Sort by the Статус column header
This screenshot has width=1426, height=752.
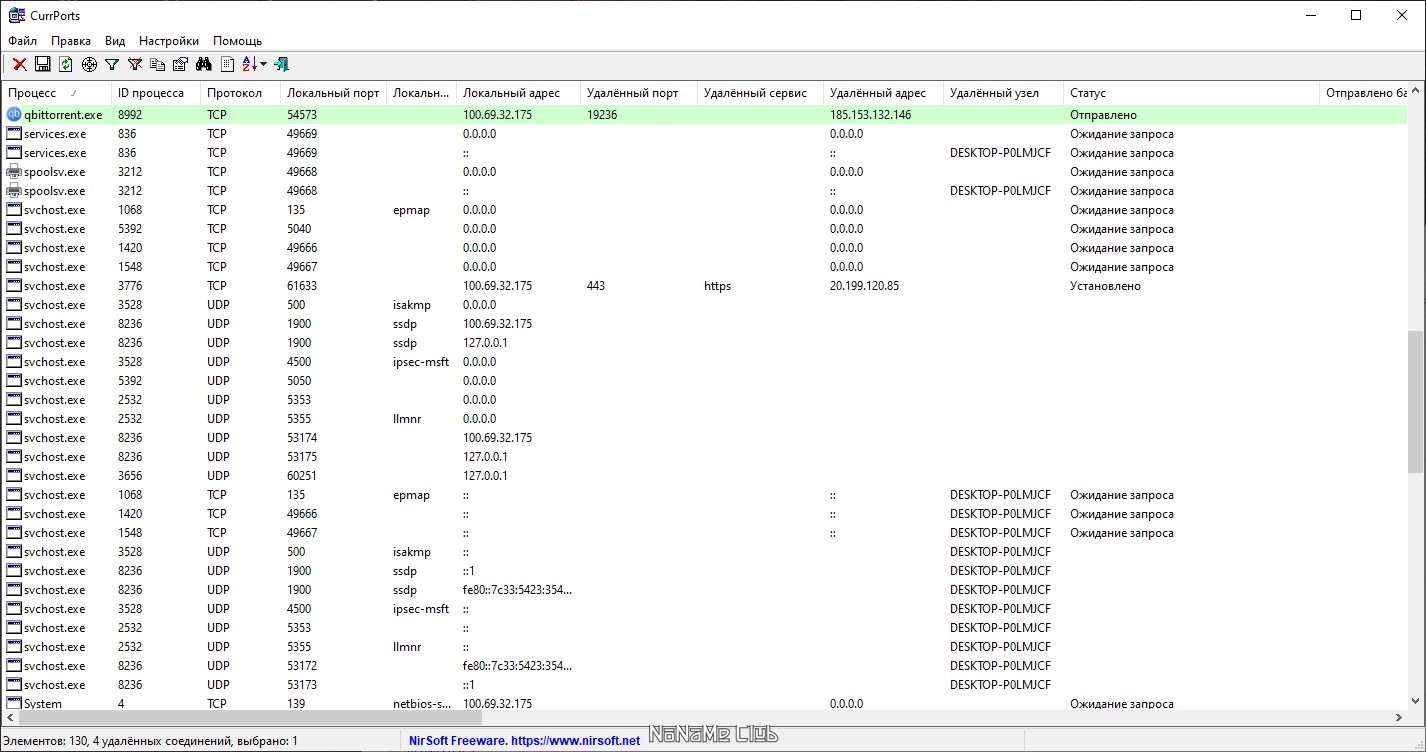(1191, 93)
